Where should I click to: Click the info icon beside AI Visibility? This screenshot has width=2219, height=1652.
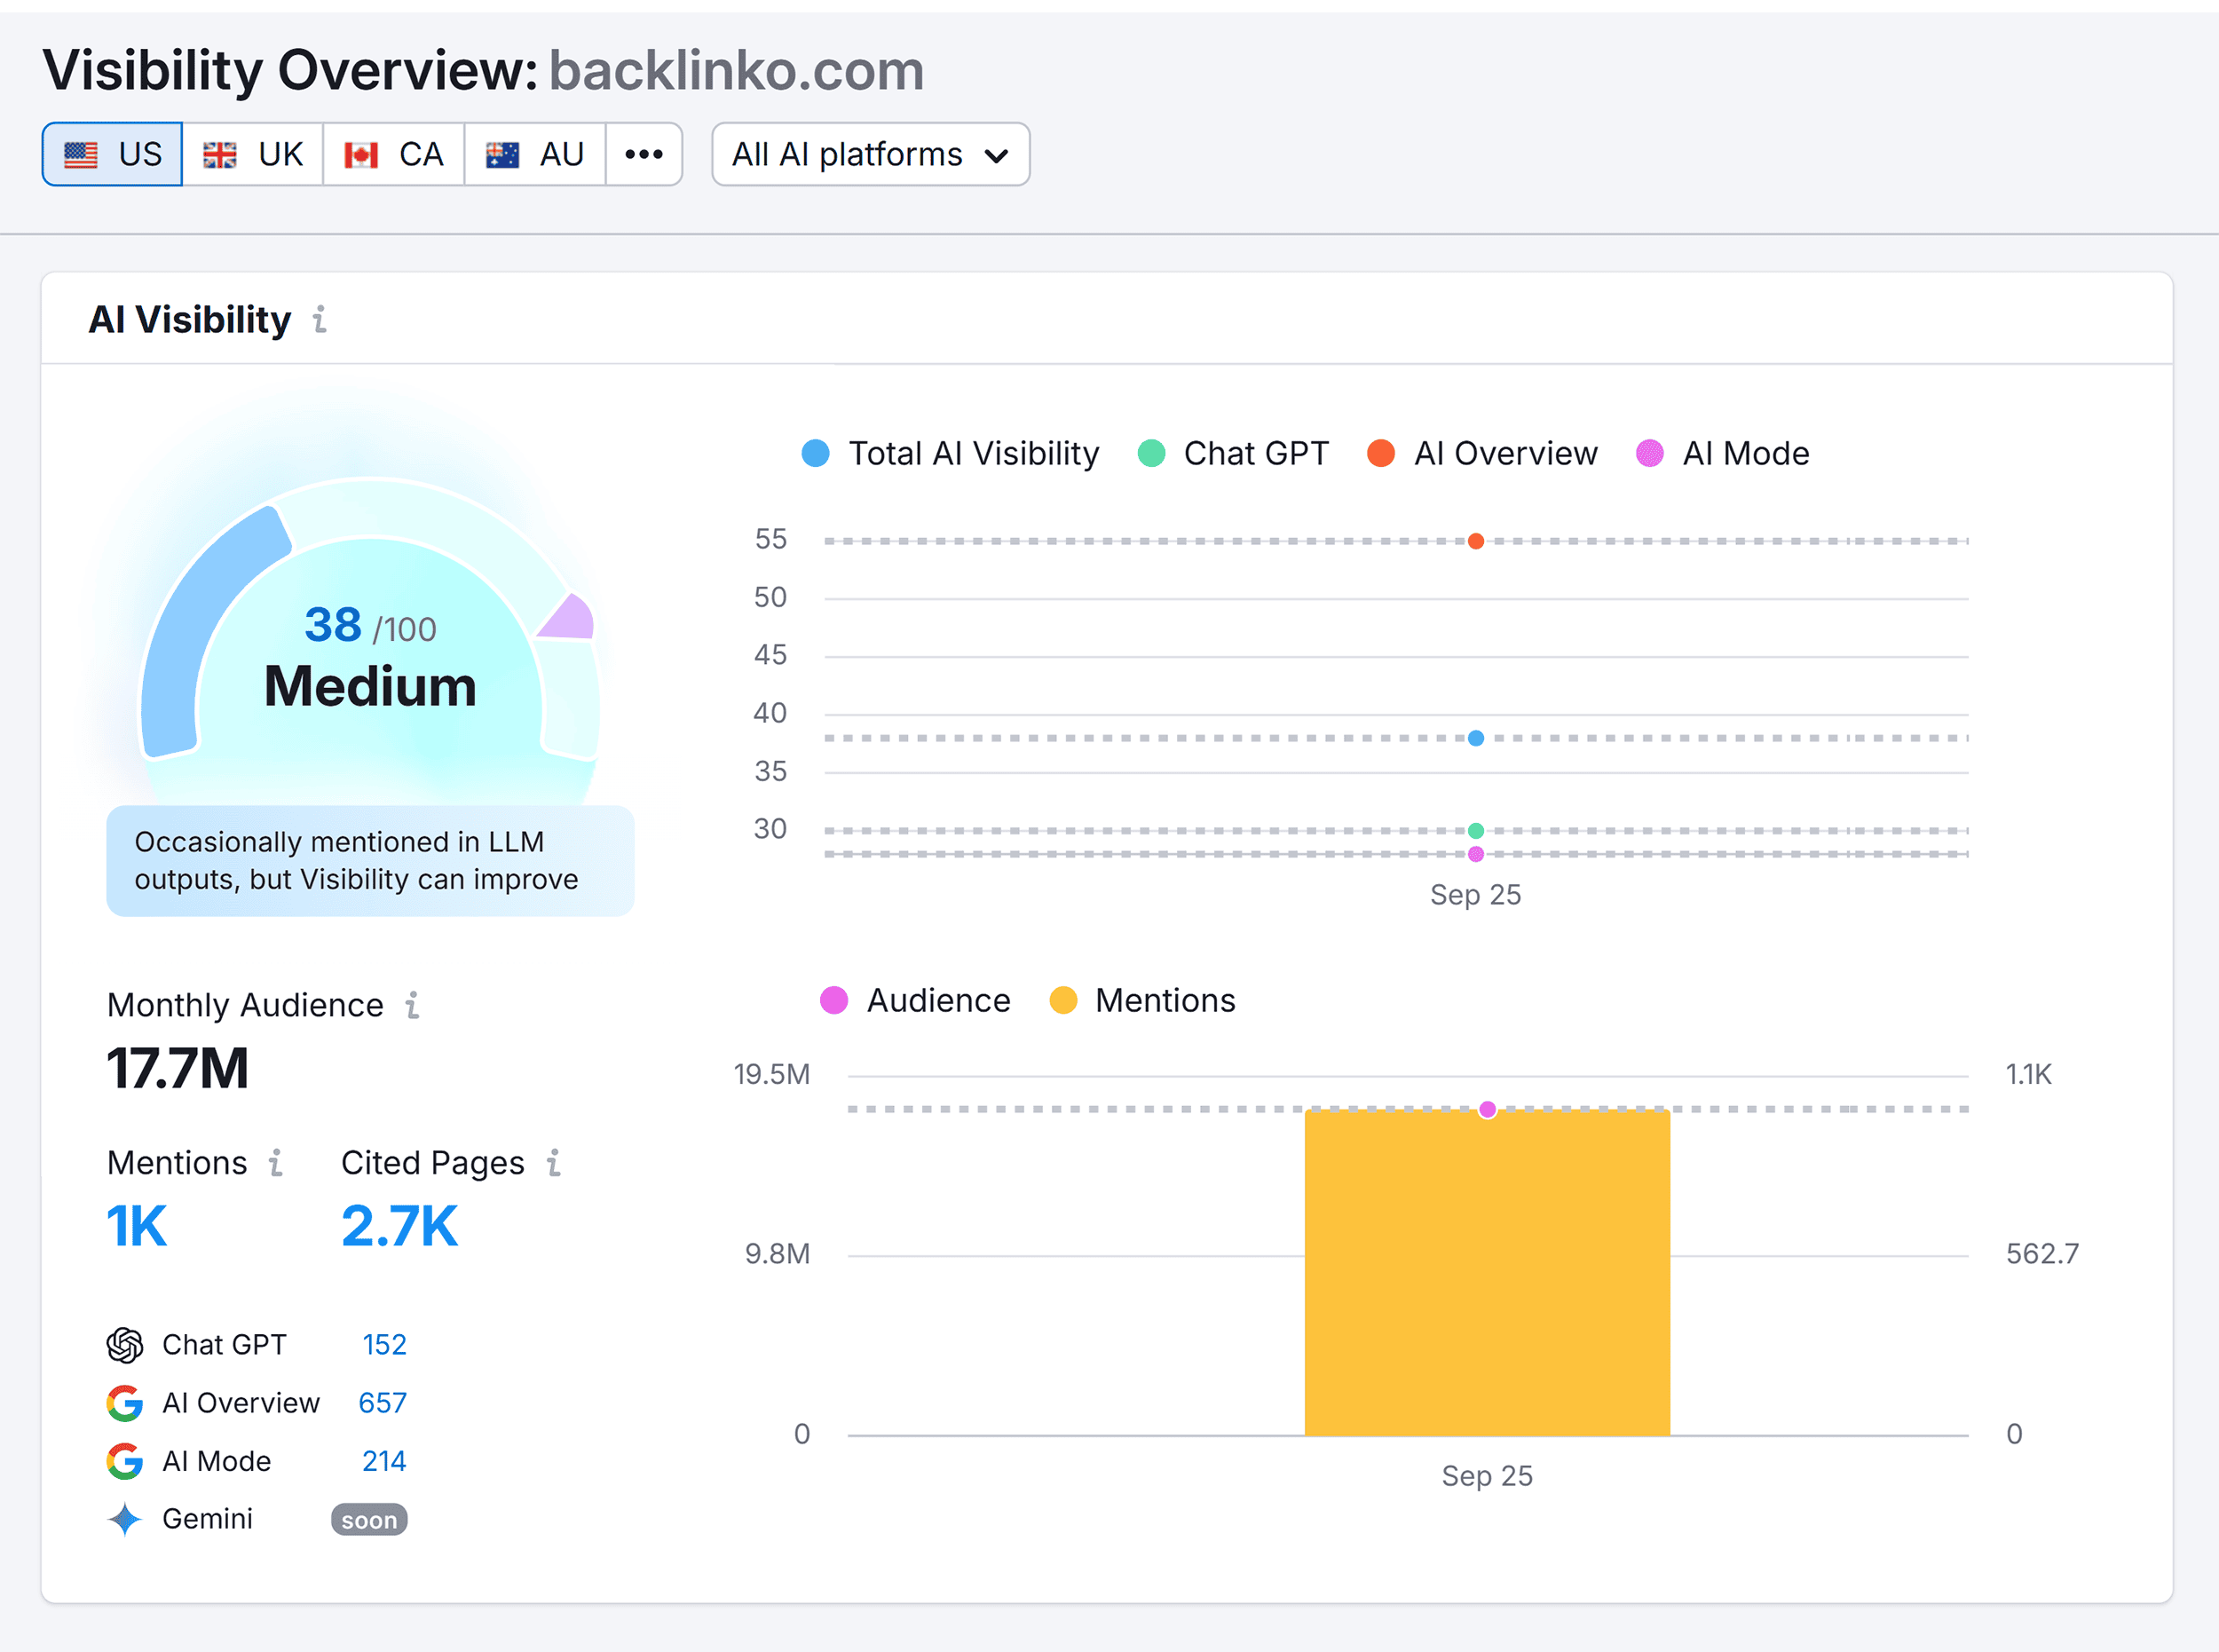(320, 319)
